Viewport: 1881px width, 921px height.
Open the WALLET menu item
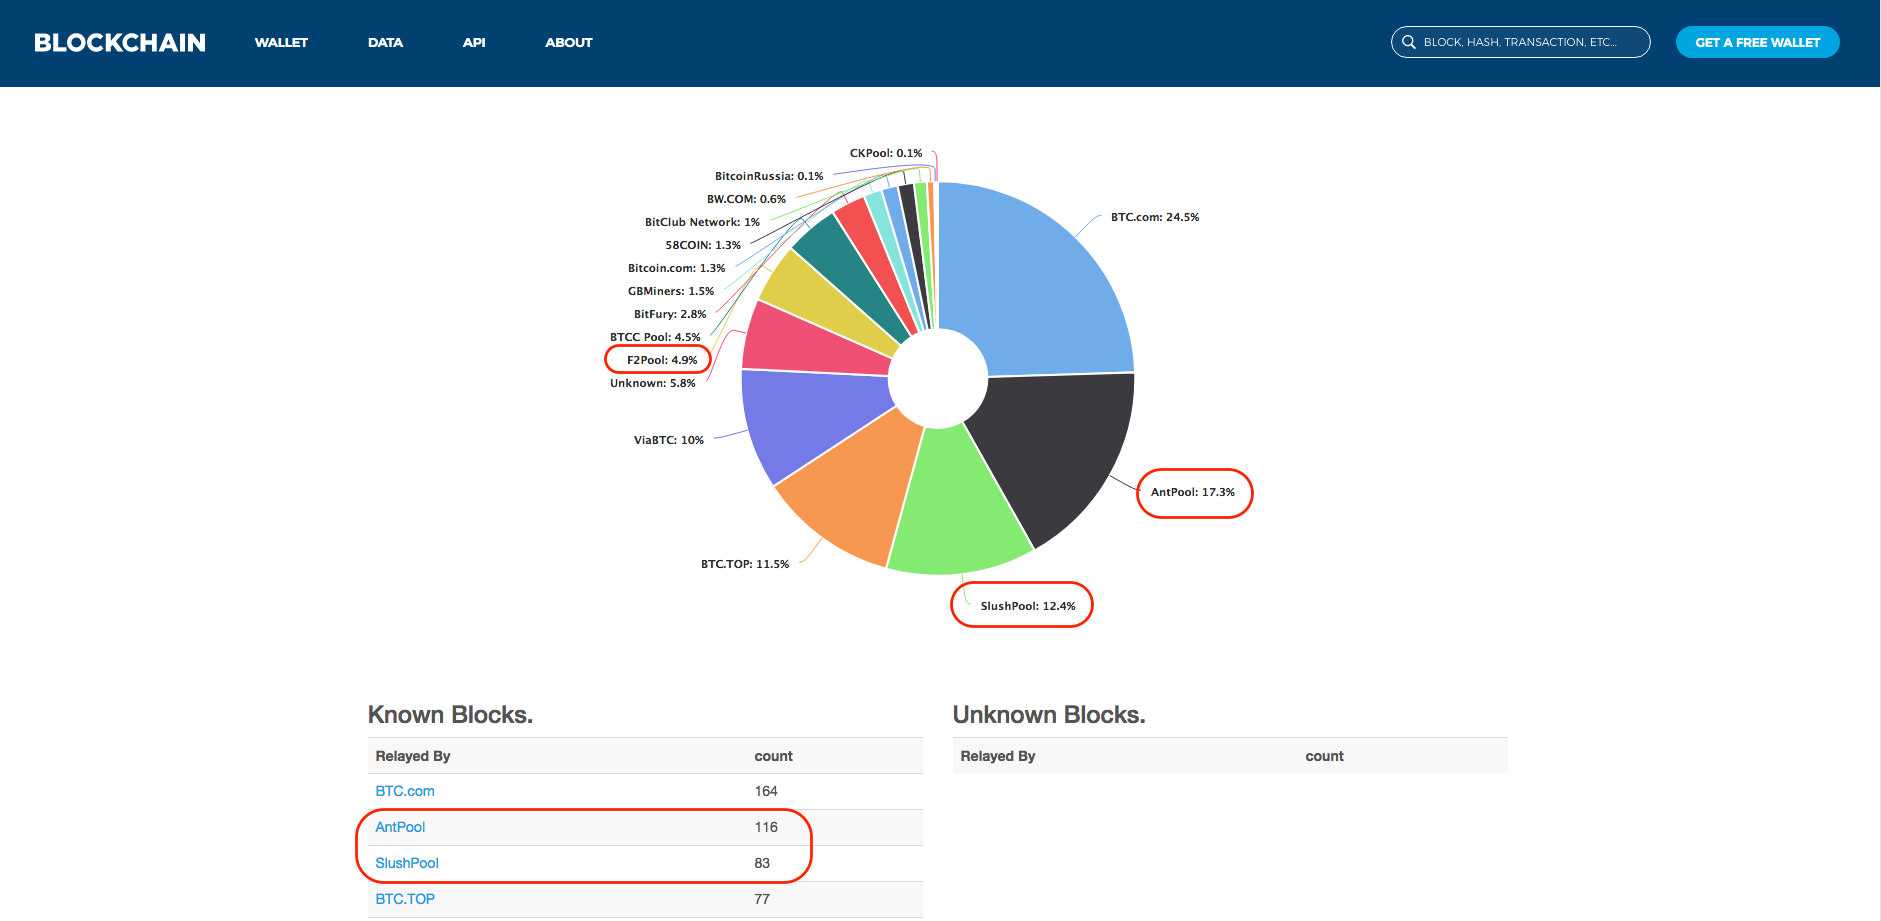coord(281,43)
